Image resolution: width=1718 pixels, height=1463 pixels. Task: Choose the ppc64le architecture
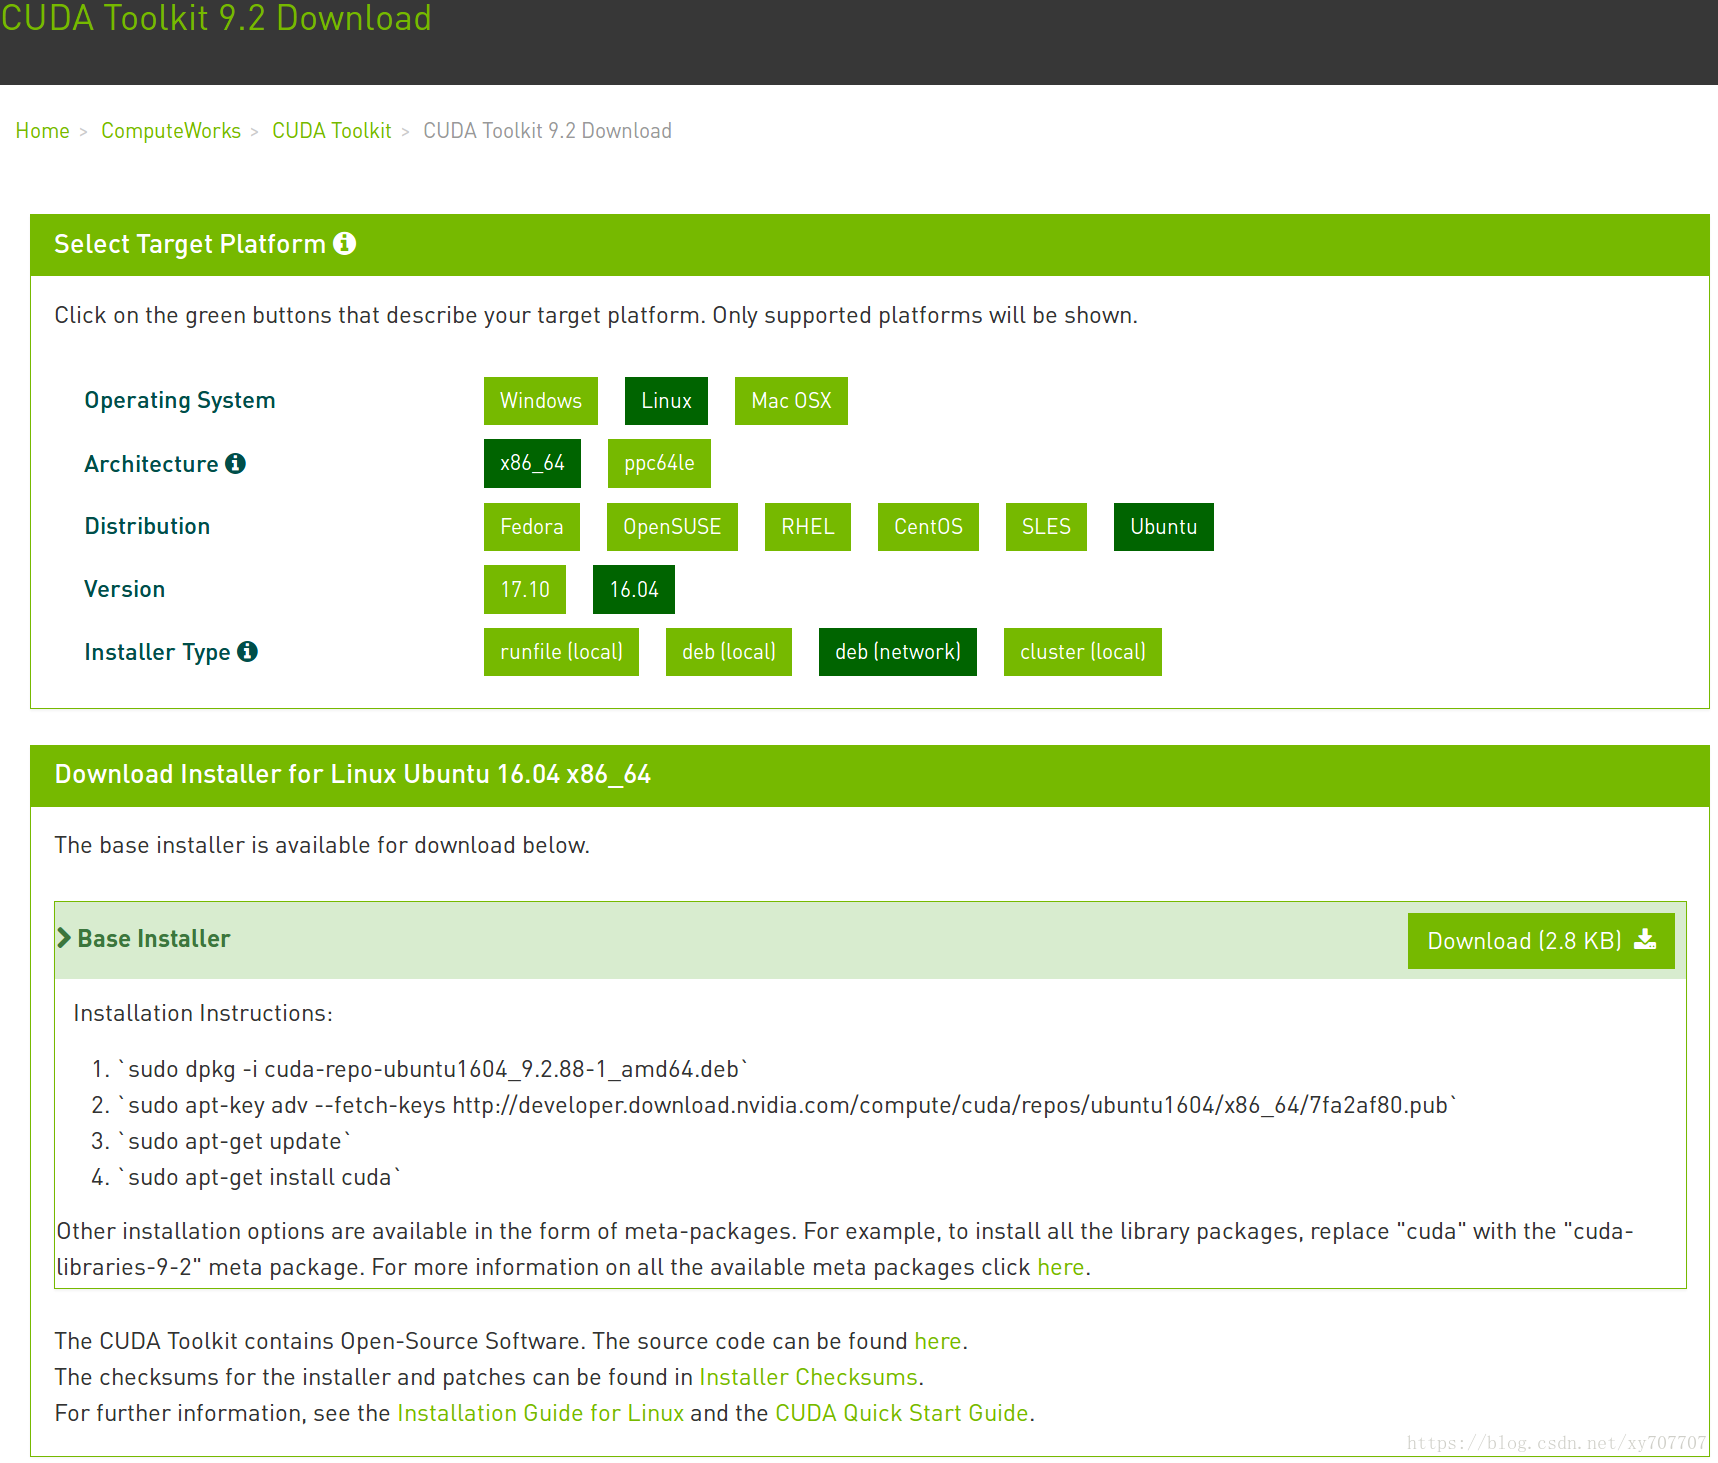(659, 463)
